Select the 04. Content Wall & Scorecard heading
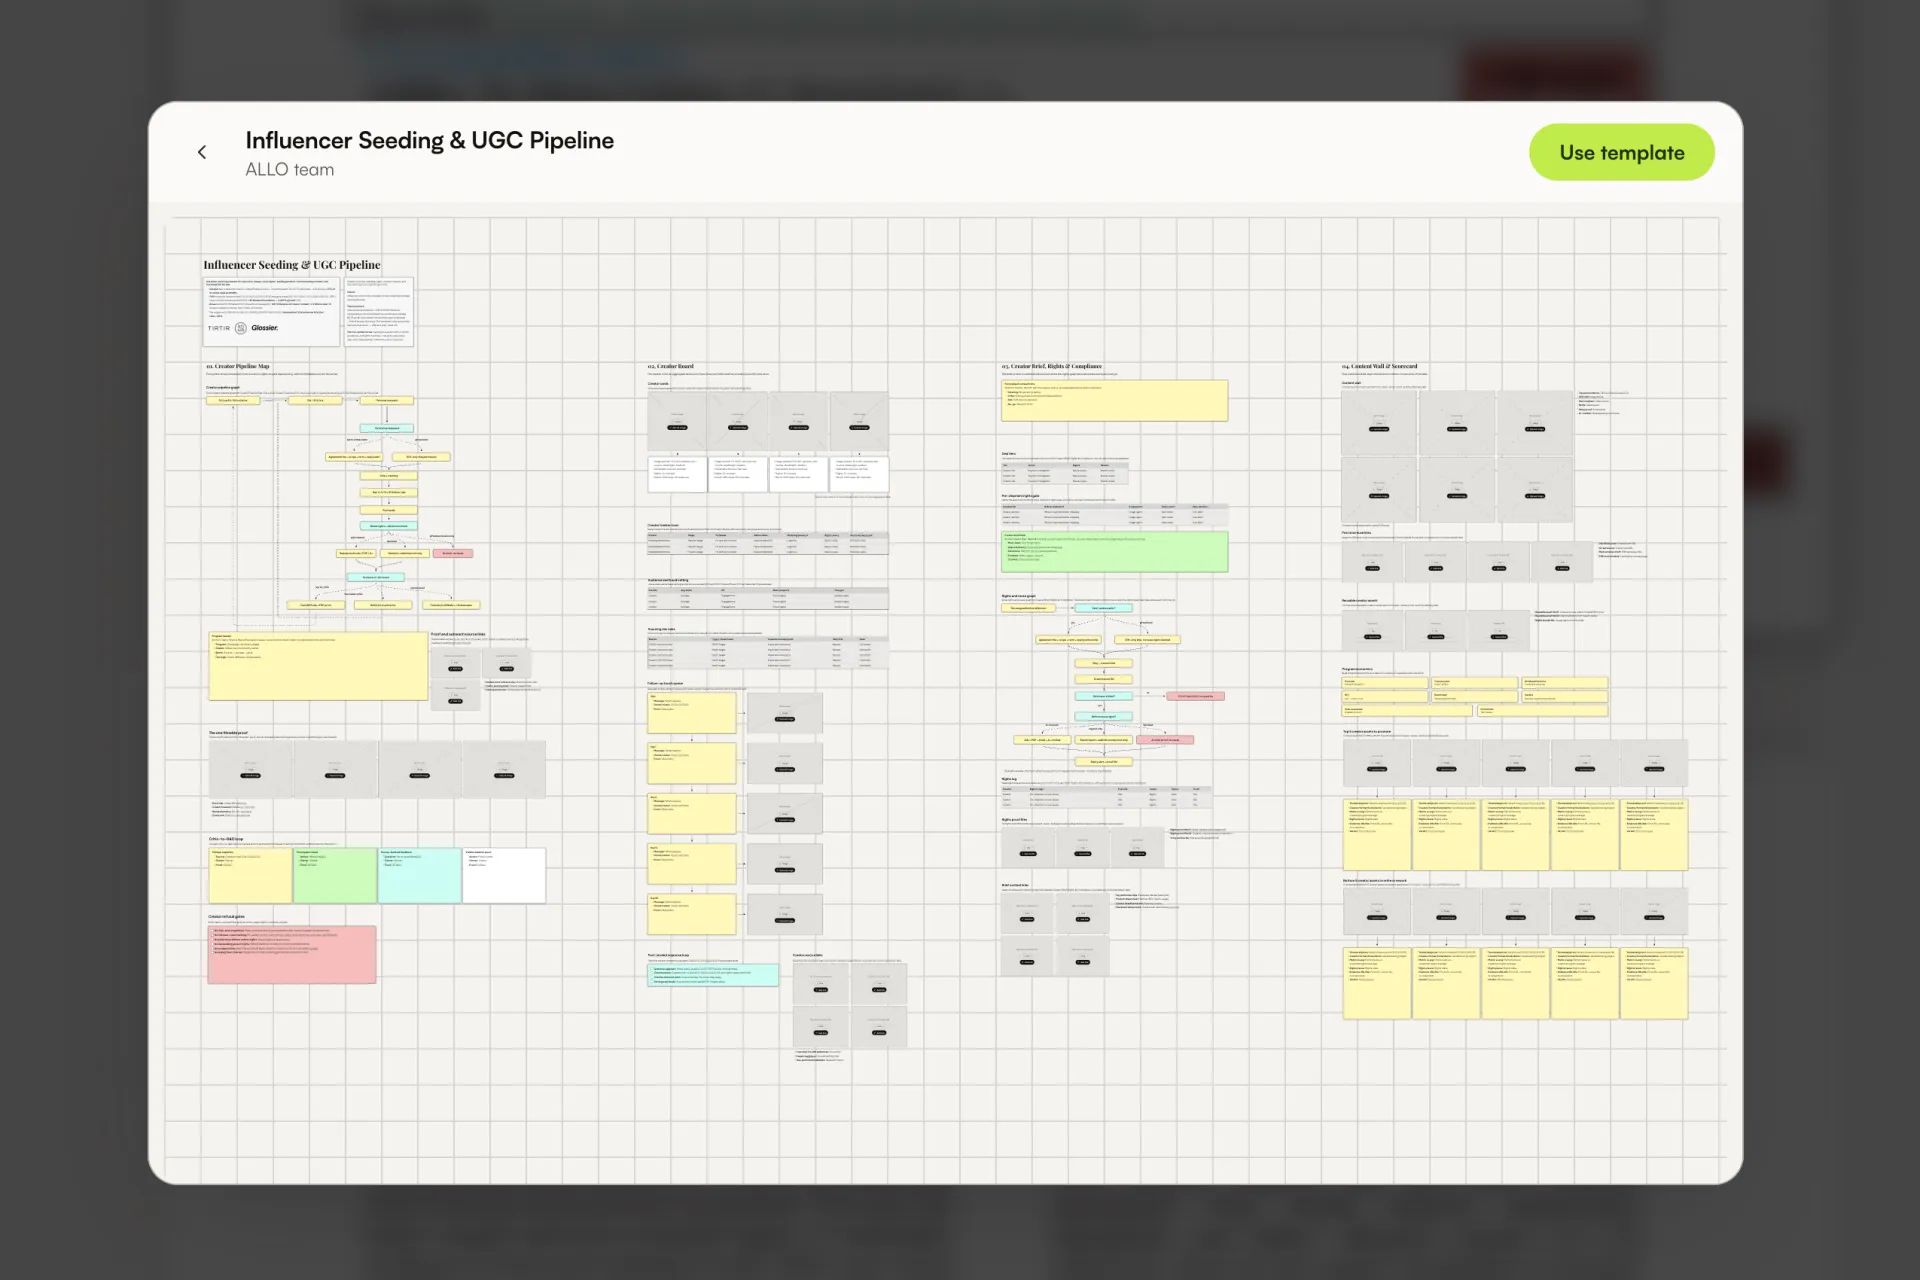 point(1379,367)
